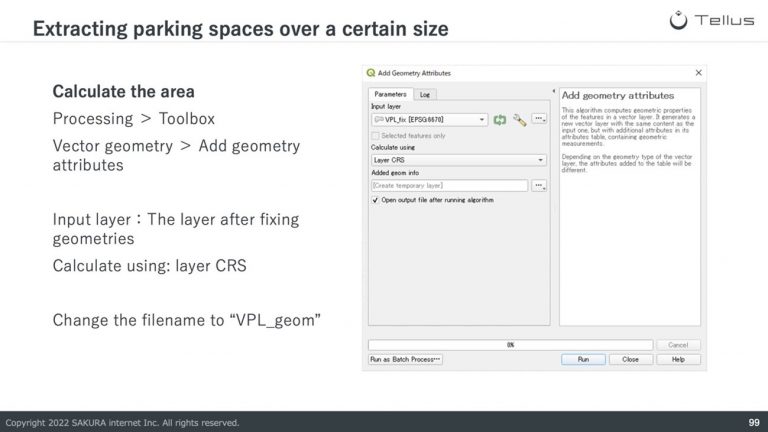768x432 pixels.
Task: Click the Cancel button
Action: (x=678, y=345)
